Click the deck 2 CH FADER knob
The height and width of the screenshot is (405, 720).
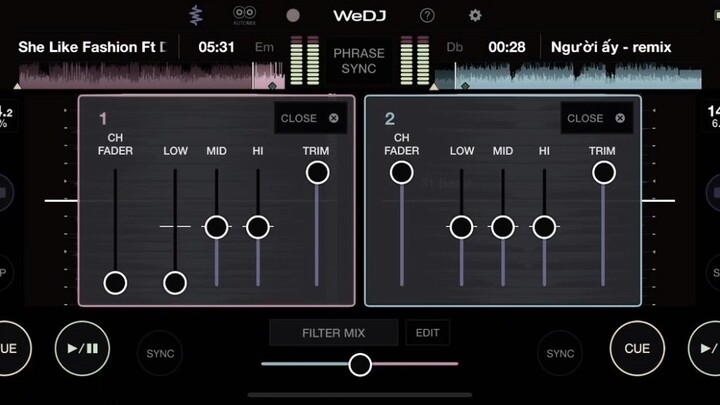click(402, 173)
